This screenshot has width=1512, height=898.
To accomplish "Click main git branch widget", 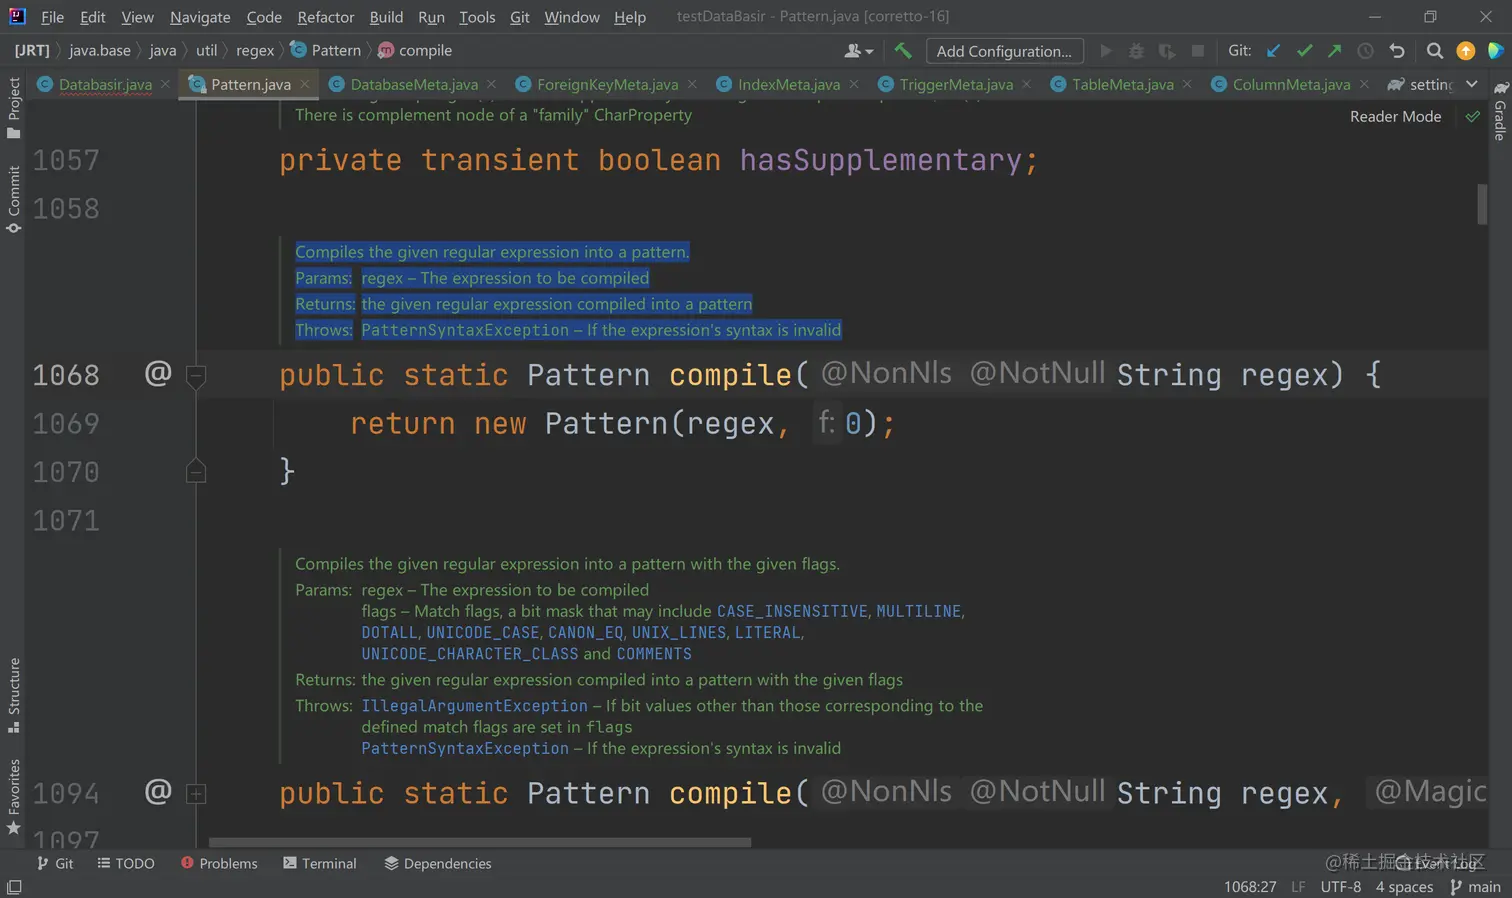I will point(1475,886).
